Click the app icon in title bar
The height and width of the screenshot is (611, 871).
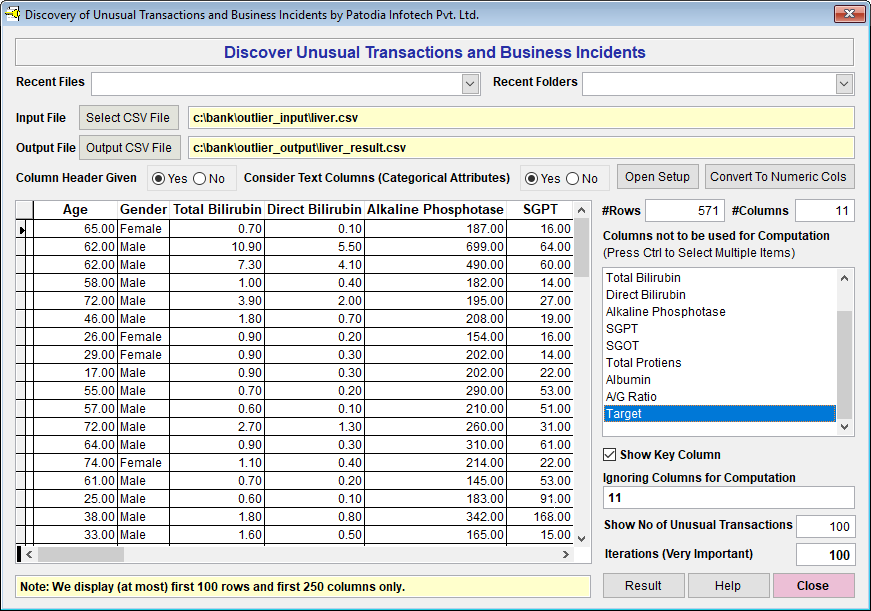(x=12, y=14)
